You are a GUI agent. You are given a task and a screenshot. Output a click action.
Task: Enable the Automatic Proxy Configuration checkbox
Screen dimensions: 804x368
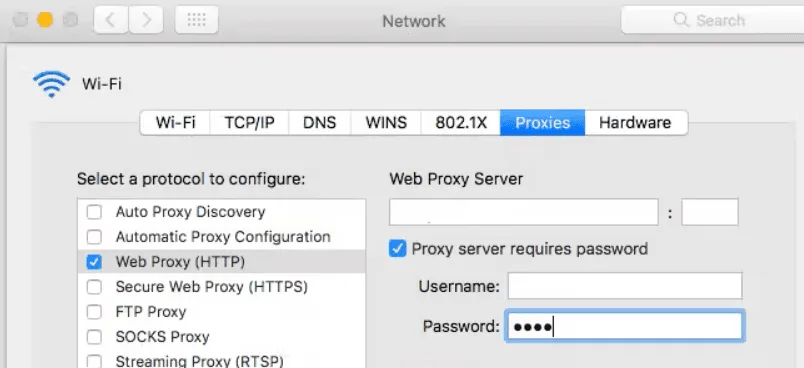(x=94, y=237)
